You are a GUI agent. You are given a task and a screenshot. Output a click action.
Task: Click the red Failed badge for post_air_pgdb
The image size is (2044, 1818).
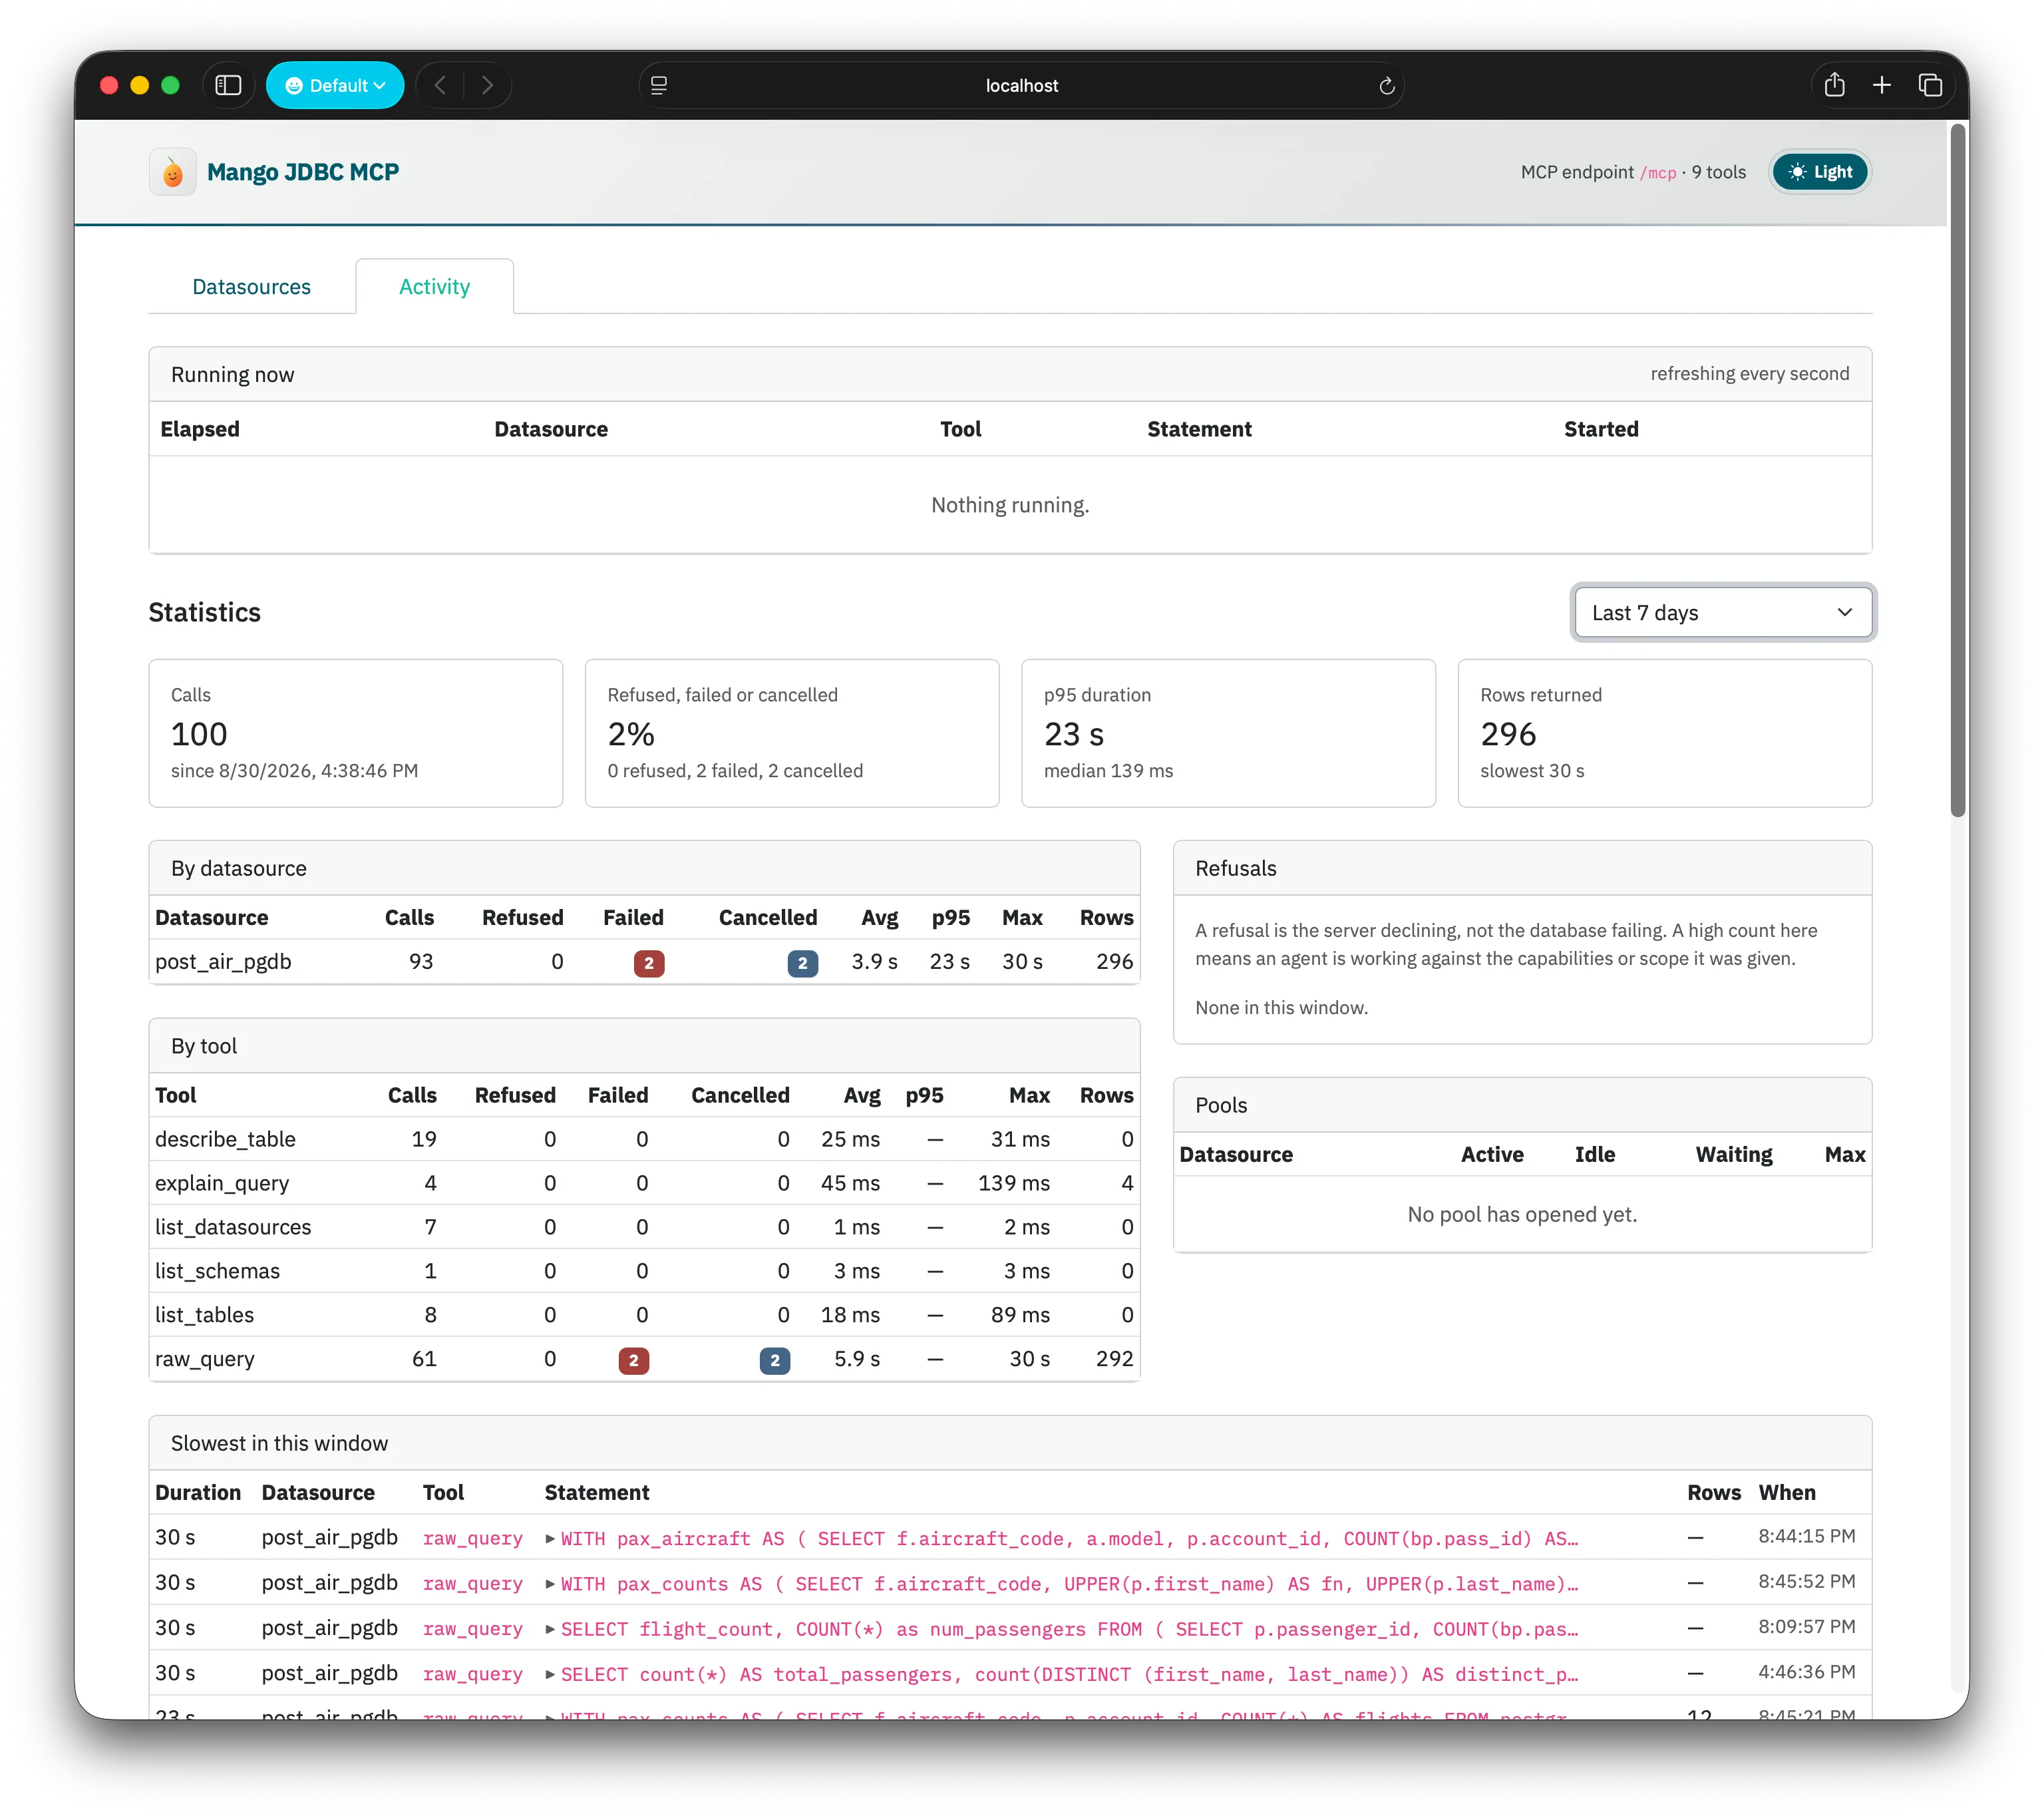click(x=649, y=963)
